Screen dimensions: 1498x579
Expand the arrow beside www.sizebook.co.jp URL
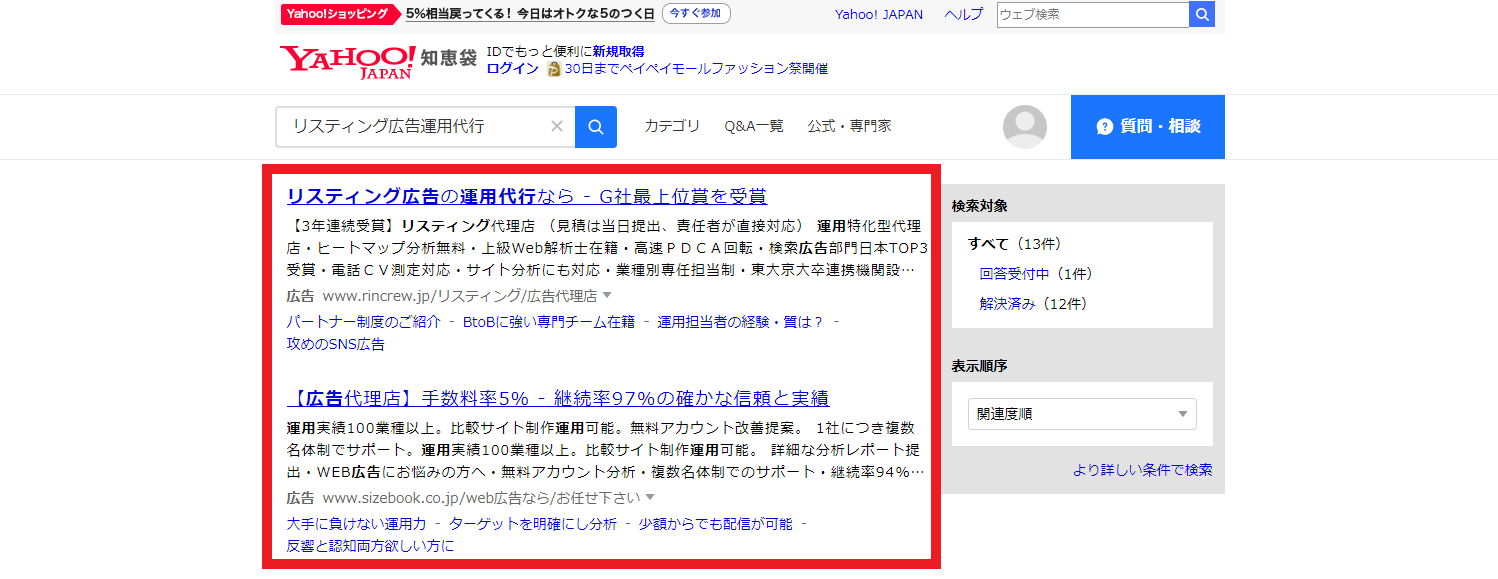[x=649, y=497]
